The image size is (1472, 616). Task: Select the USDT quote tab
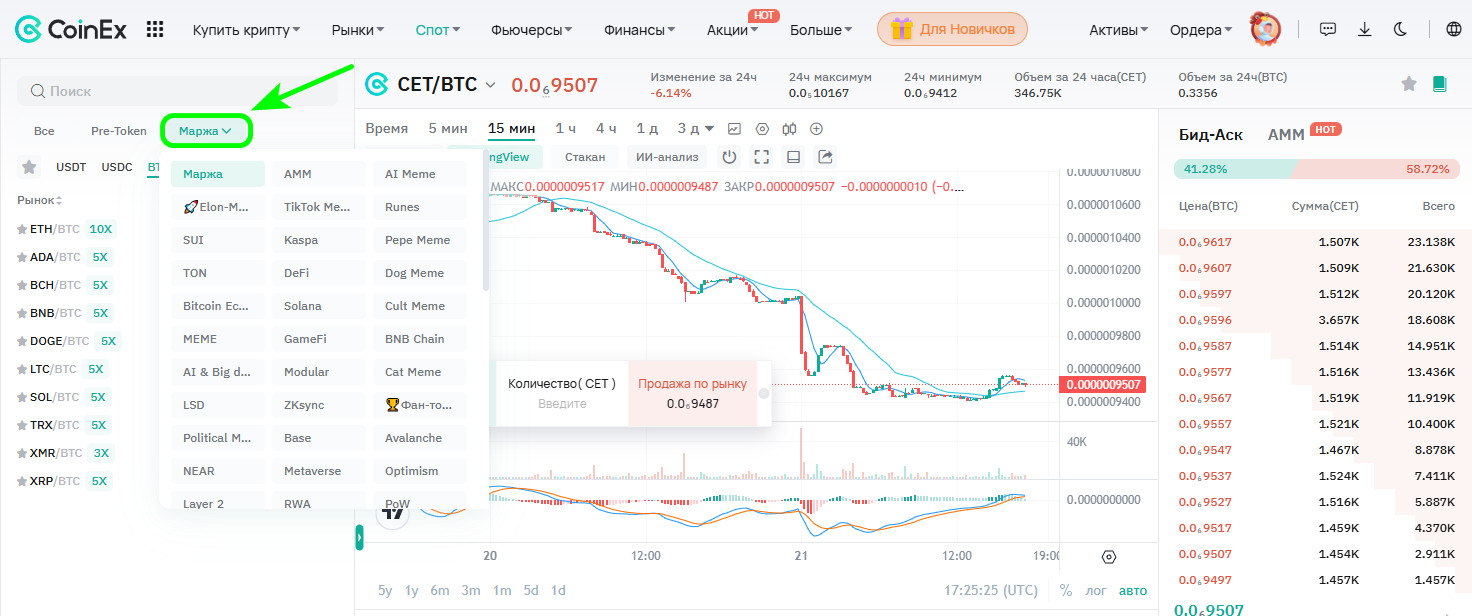click(71, 167)
